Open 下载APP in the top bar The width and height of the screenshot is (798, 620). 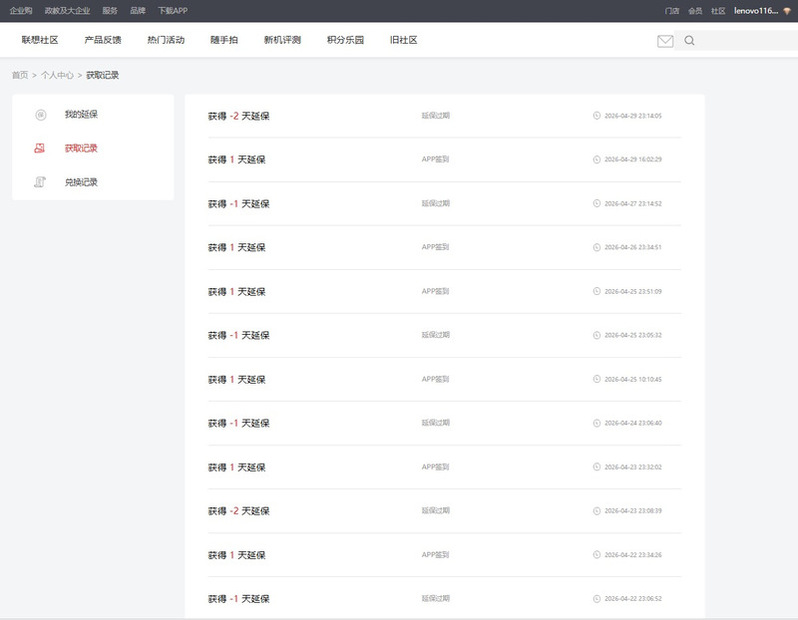tap(173, 11)
